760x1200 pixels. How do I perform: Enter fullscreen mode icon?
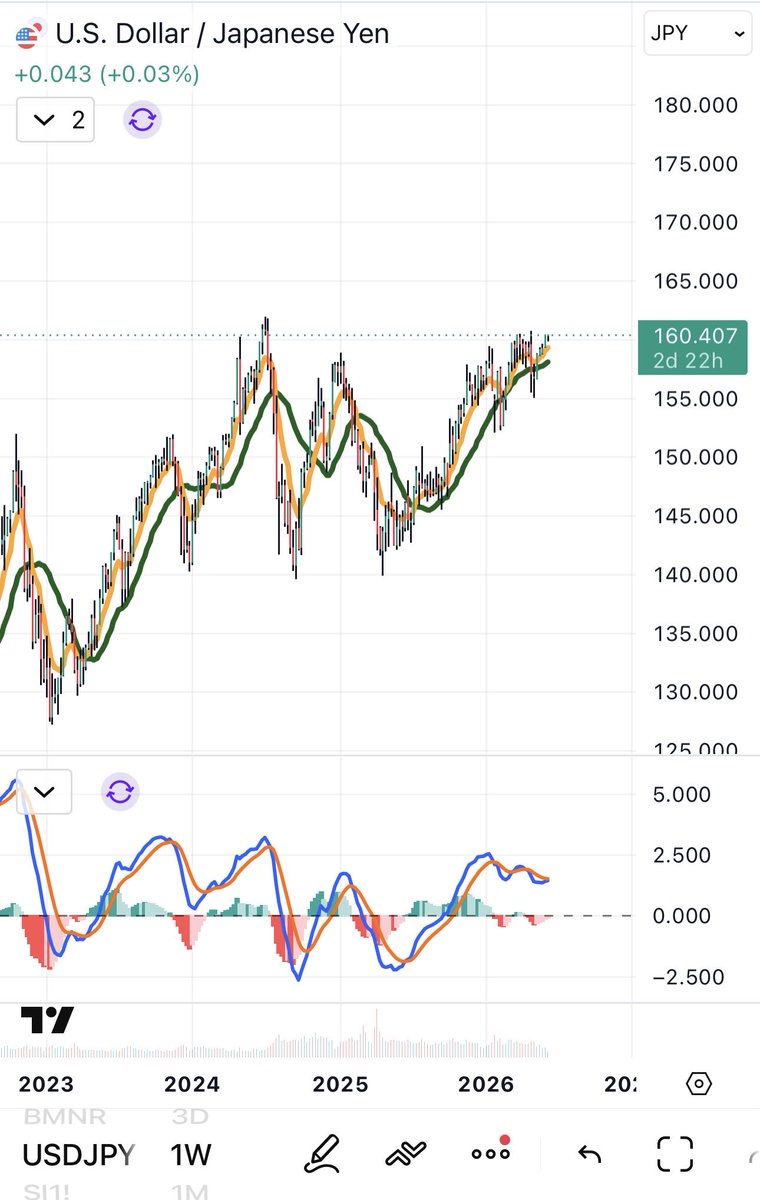coord(675,1154)
